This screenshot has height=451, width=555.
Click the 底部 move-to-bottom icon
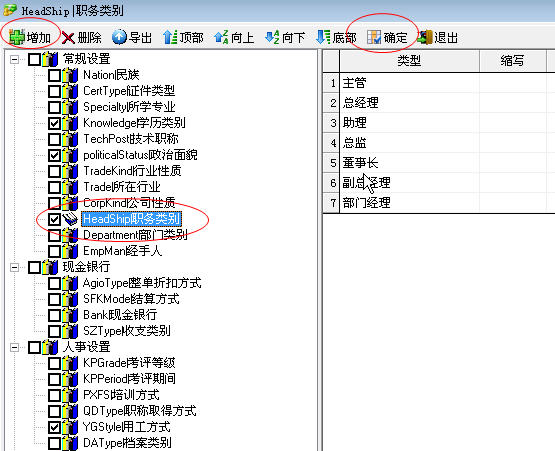tap(323, 37)
